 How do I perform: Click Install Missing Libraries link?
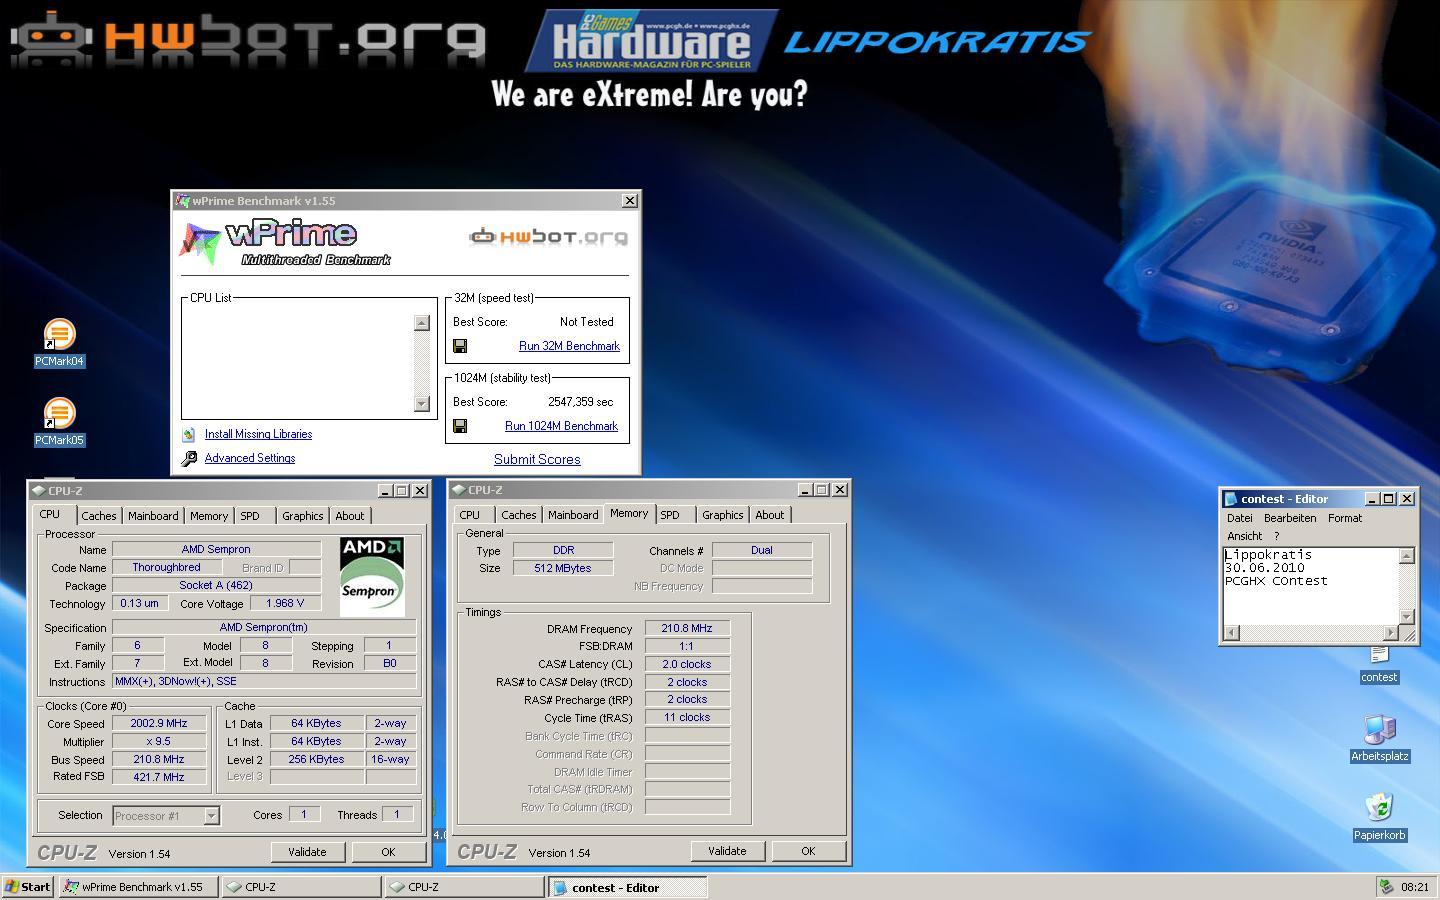(x=258, y=434)
